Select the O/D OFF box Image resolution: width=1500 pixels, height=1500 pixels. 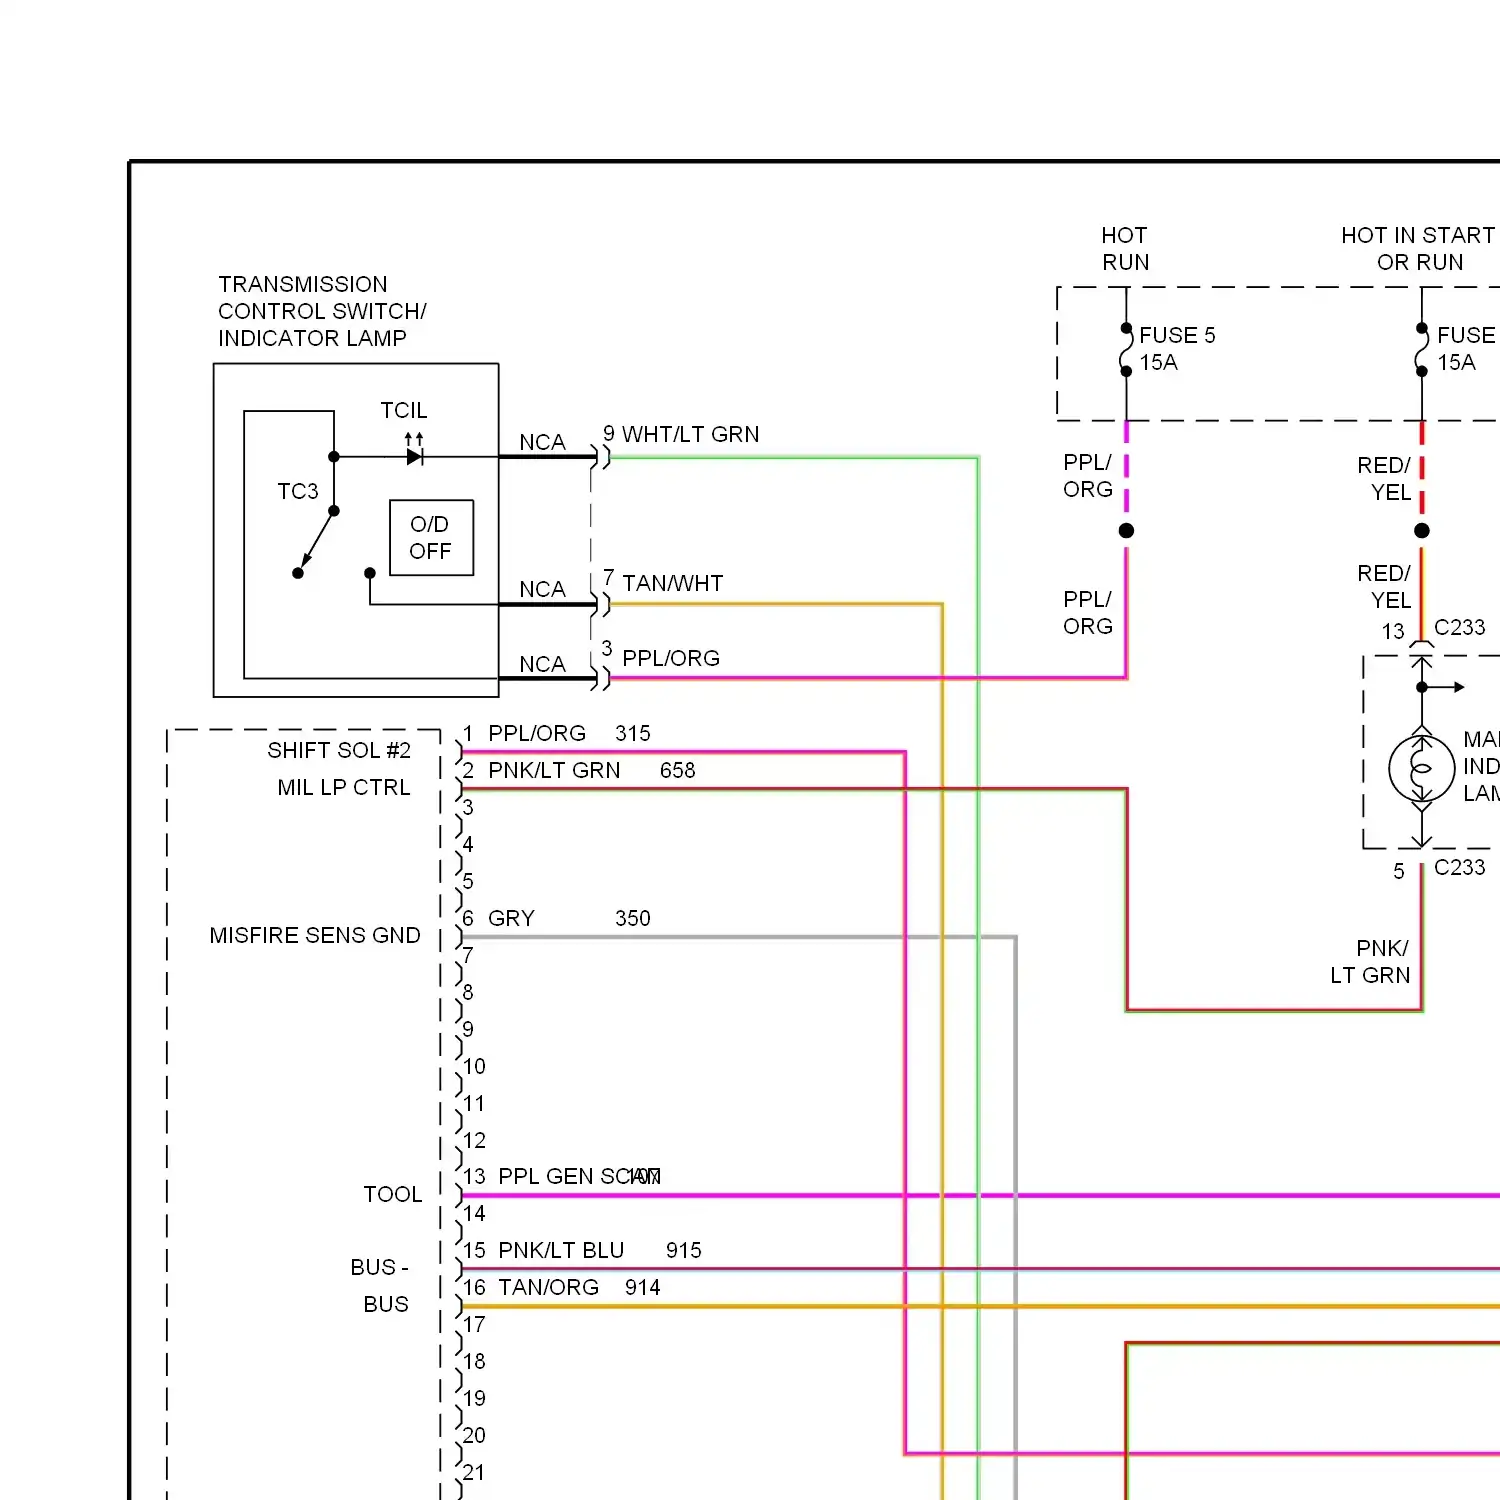(431, 538)
